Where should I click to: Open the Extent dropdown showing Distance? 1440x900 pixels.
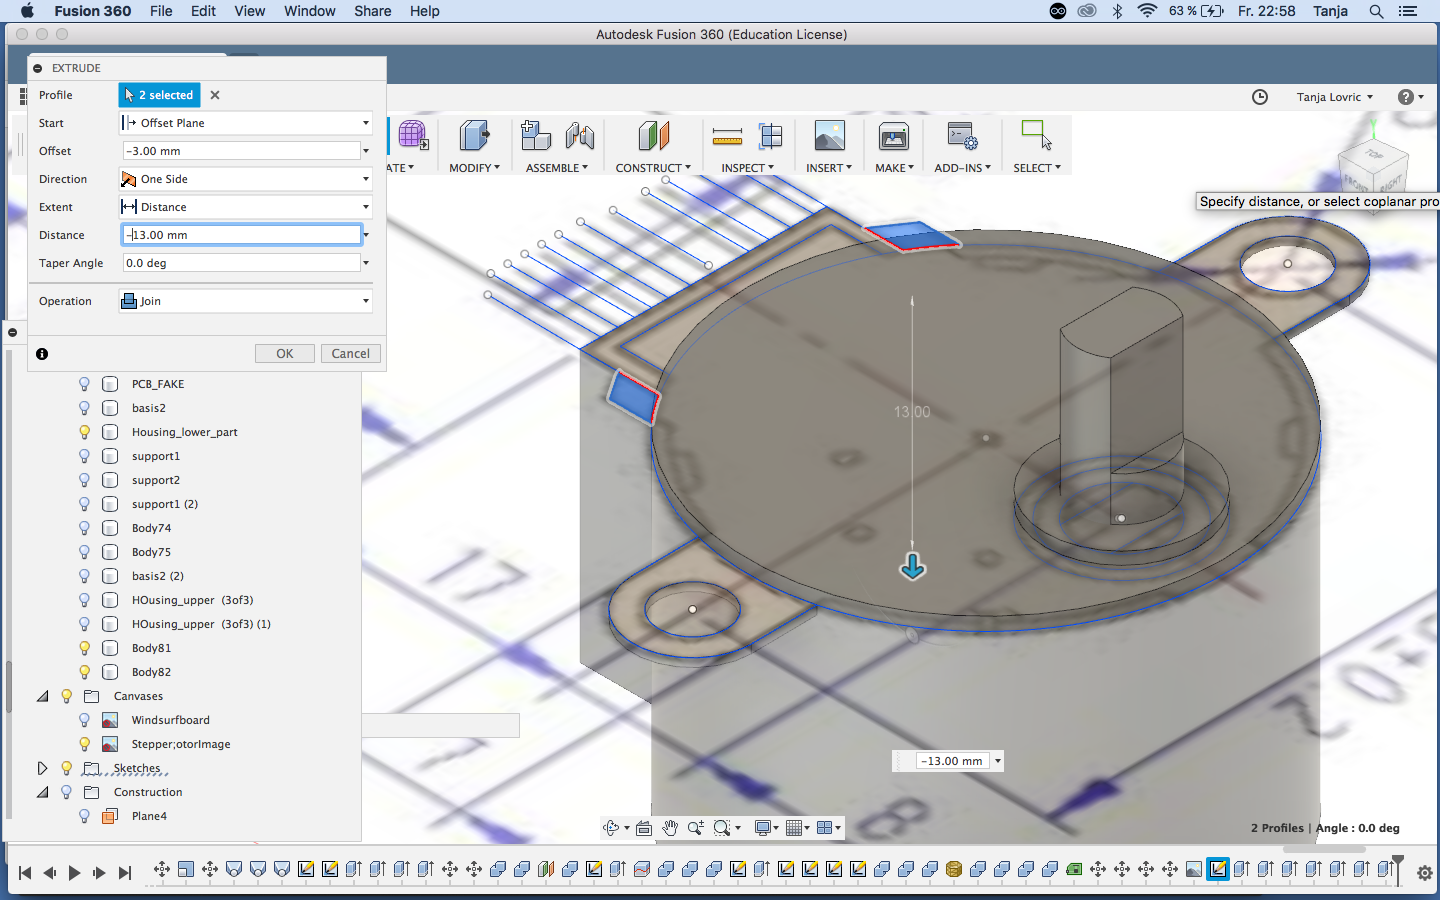pyautogui.click(x=246, y=207)
